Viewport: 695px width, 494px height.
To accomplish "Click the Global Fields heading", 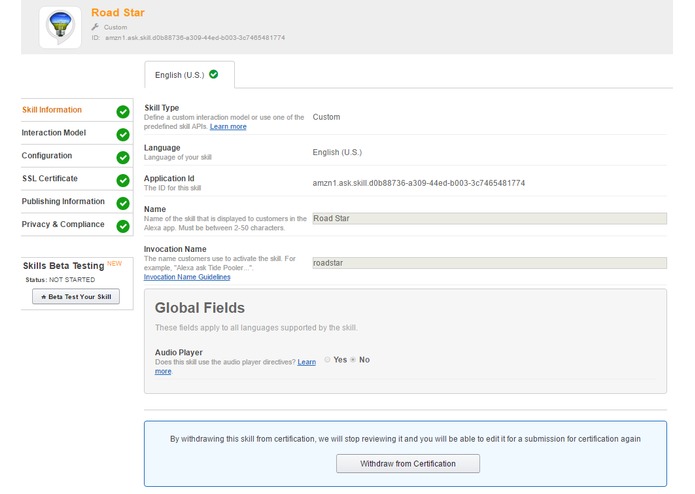I will pyautogui.click(x=199, y=308).
